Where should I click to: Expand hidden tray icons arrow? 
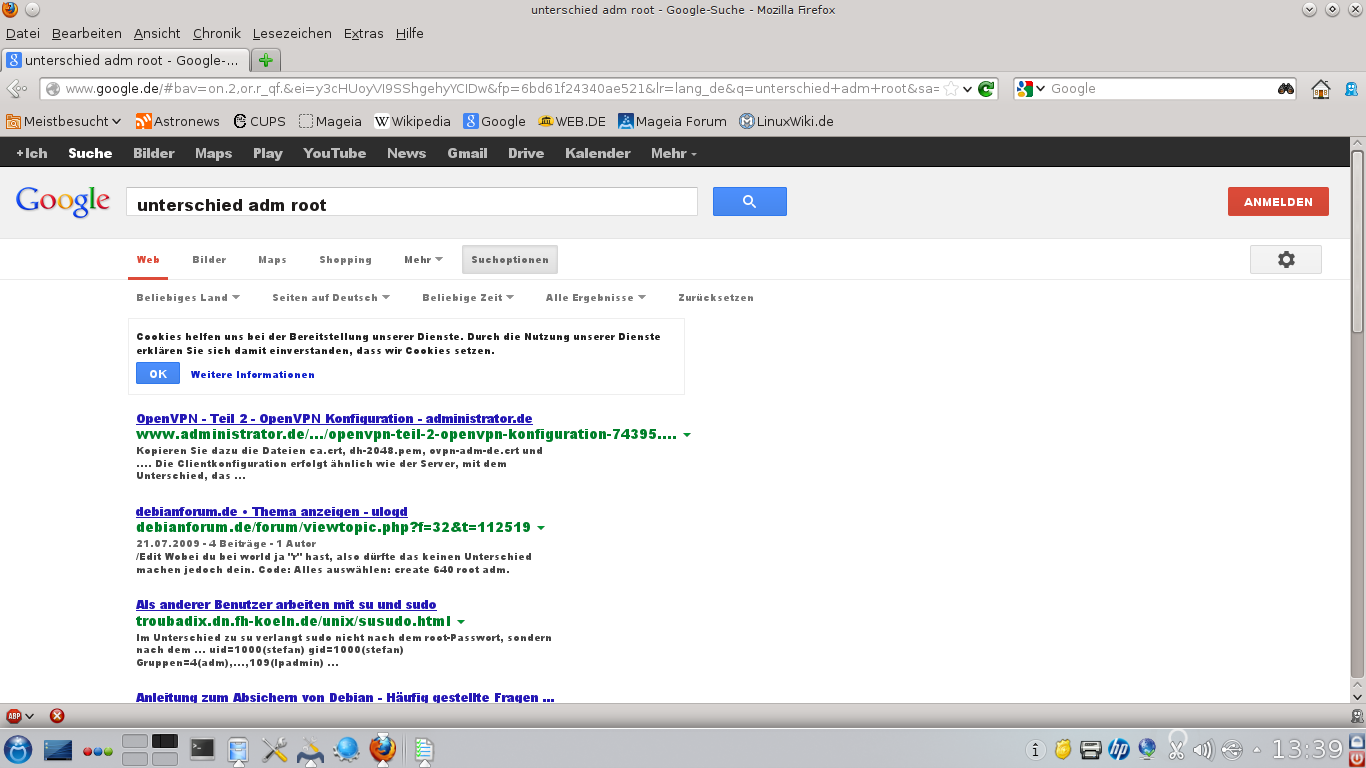point(1257,750)
